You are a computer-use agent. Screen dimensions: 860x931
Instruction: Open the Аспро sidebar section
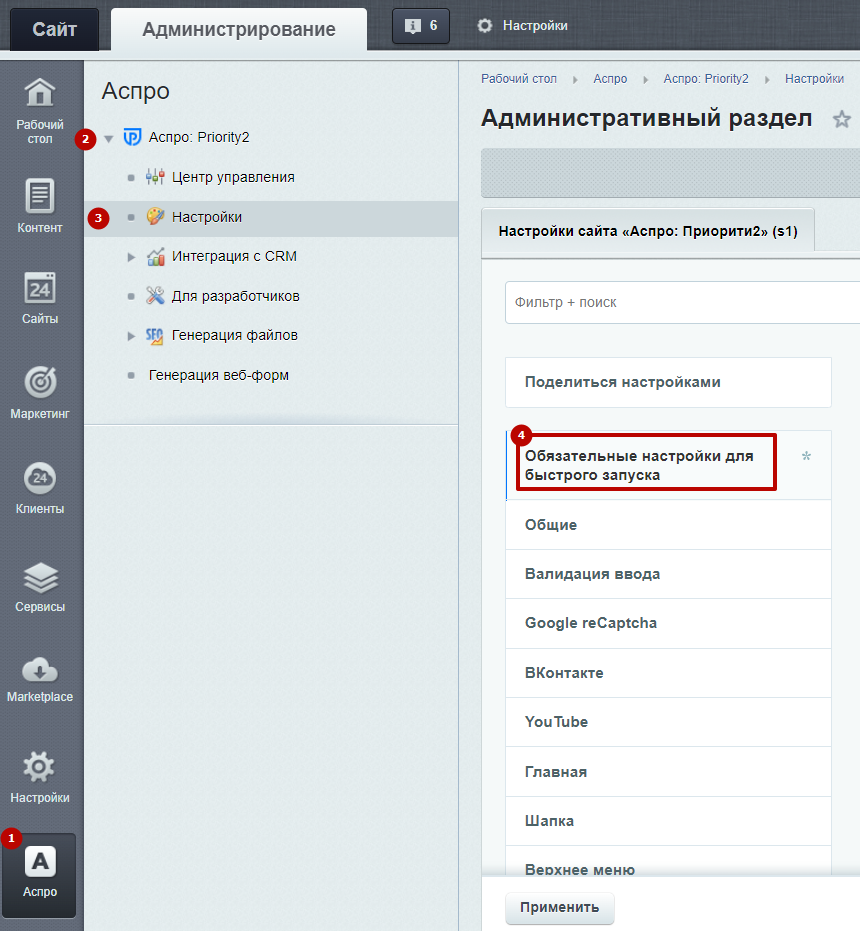pyautogui.click(x=40, y=874)
